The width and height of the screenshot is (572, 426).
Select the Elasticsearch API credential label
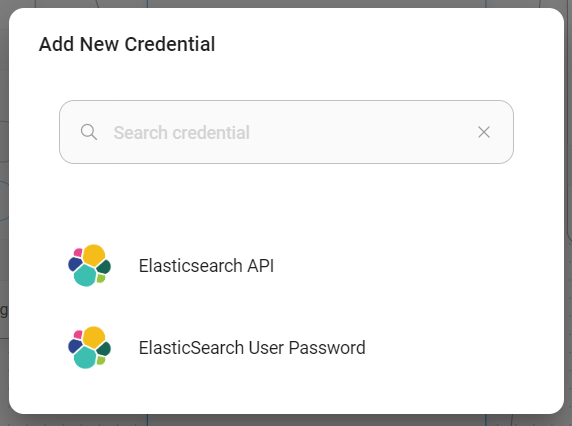coord(206,266)
